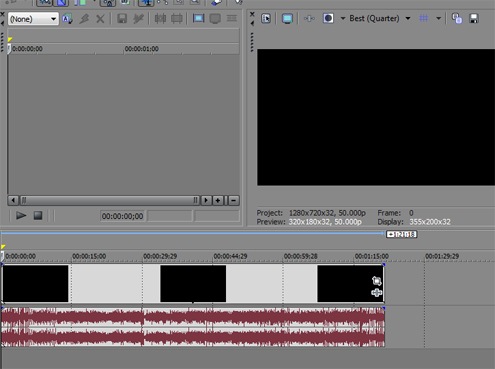Click the Project 1280x720x32, 50.000p text
This screenshot has height=369, width=495.
tap(311, 213)
